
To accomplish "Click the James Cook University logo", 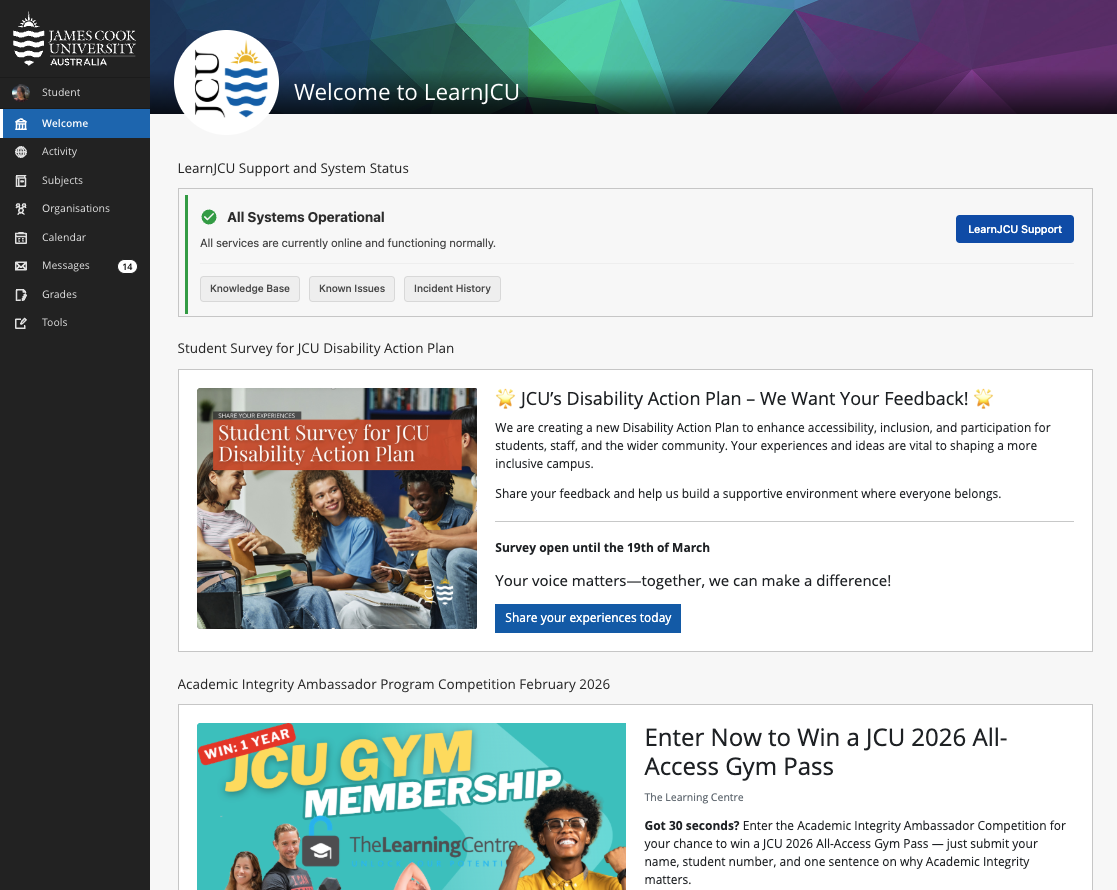I will (74, 39).
